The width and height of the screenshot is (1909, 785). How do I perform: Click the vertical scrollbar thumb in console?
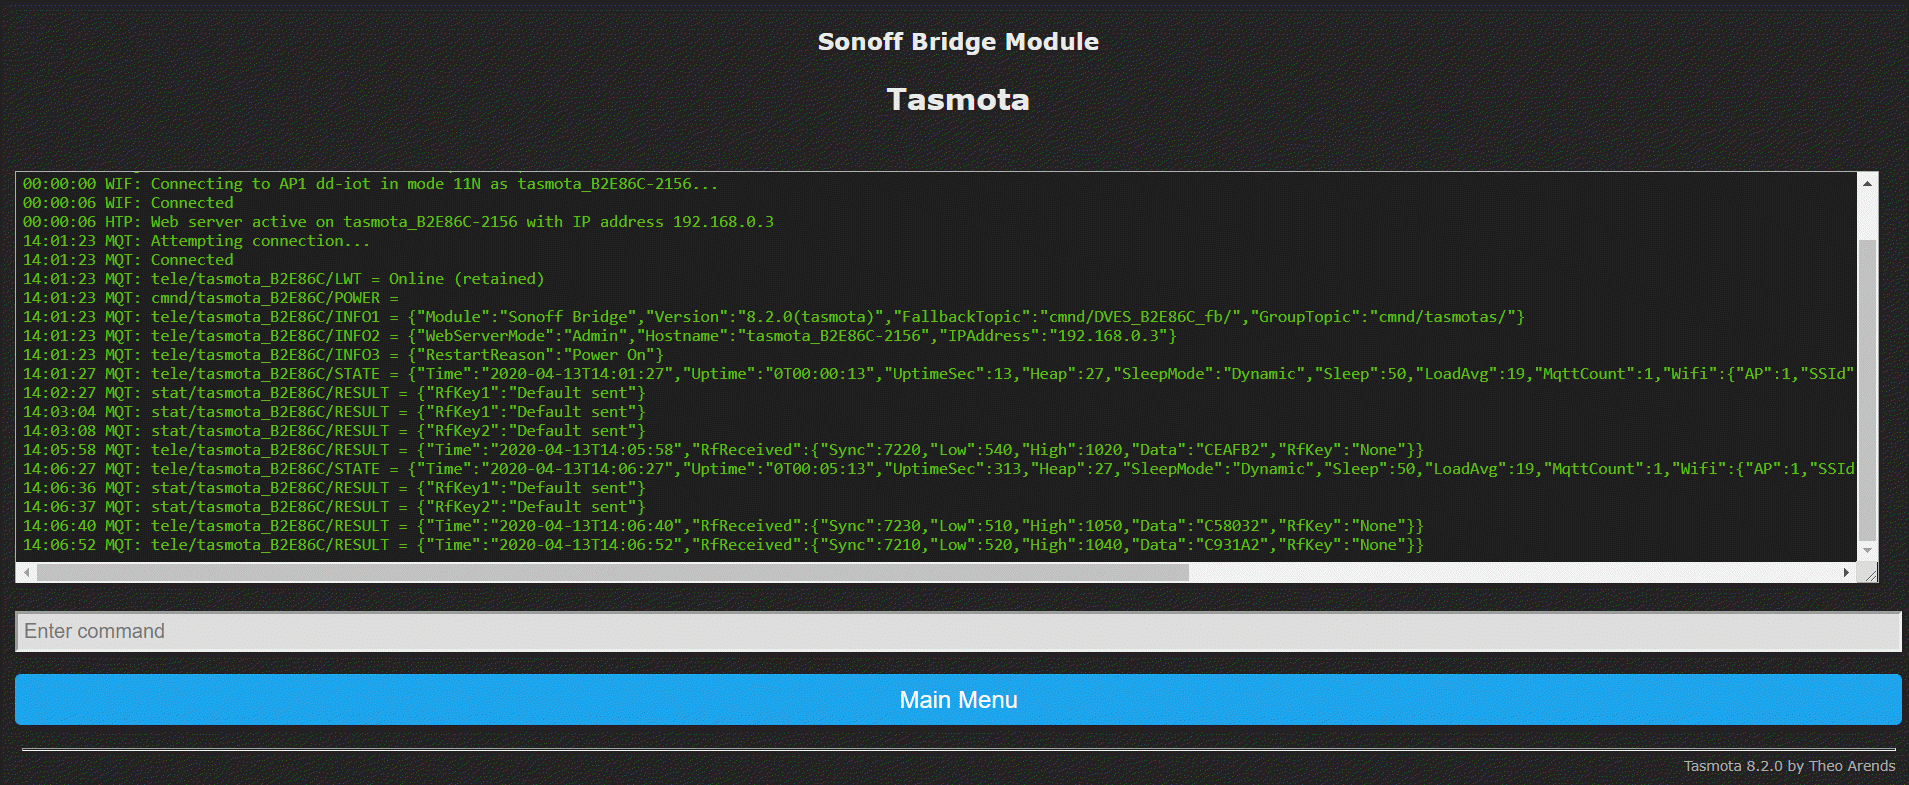click(x=1867, y=388)
